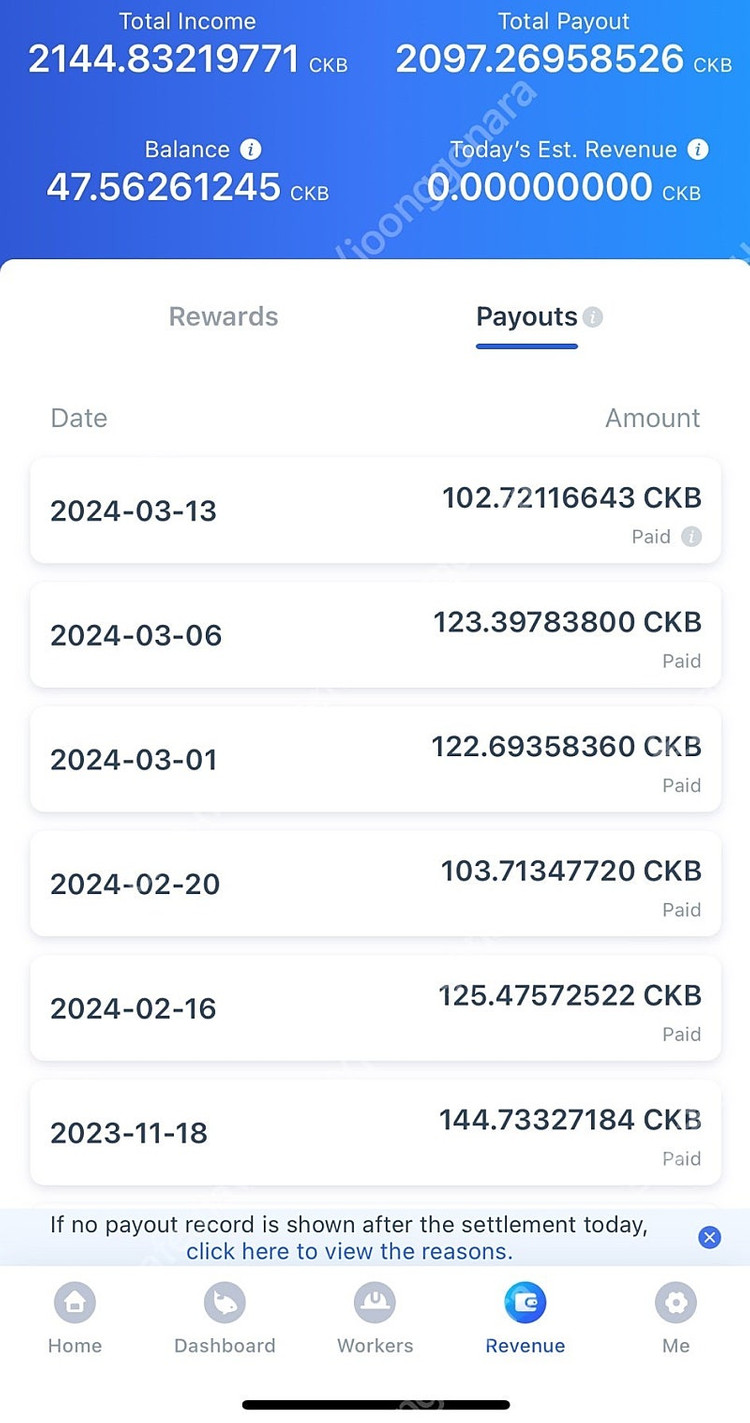Viewport: 750px width, 1423px height.
Task: Open the Dashboard icon in bottom bar
Action: click(x=225, y=1303)
